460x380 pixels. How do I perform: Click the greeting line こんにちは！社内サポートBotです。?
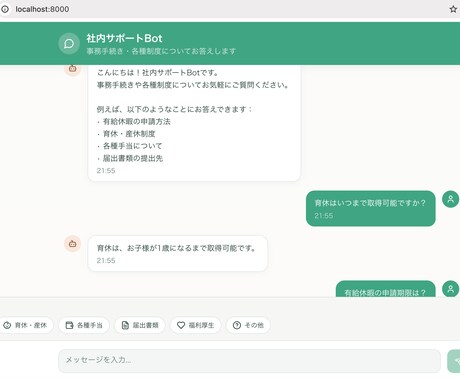coord(158,72)
